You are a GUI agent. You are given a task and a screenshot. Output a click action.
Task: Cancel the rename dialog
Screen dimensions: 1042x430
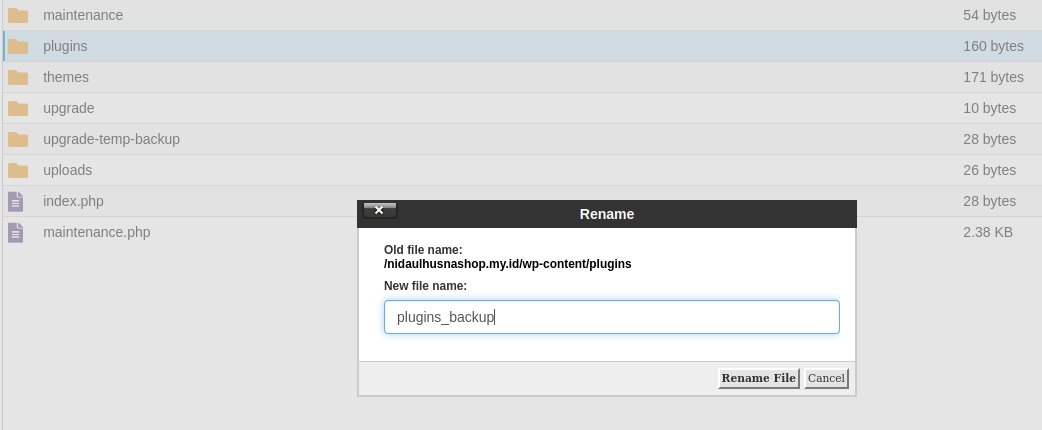pos(826,378)
